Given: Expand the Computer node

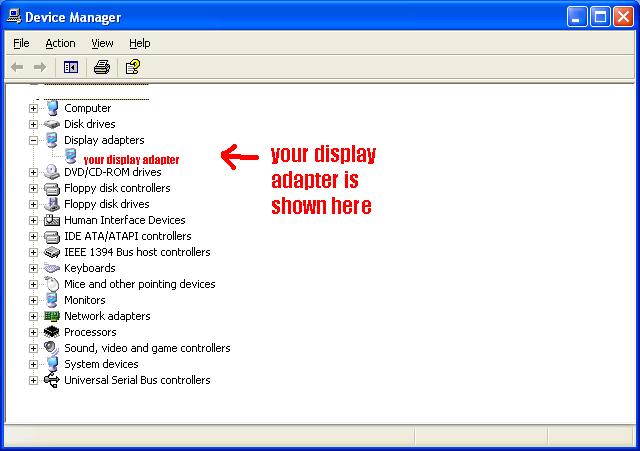Looking at the screenshot, I should (33, 108).
